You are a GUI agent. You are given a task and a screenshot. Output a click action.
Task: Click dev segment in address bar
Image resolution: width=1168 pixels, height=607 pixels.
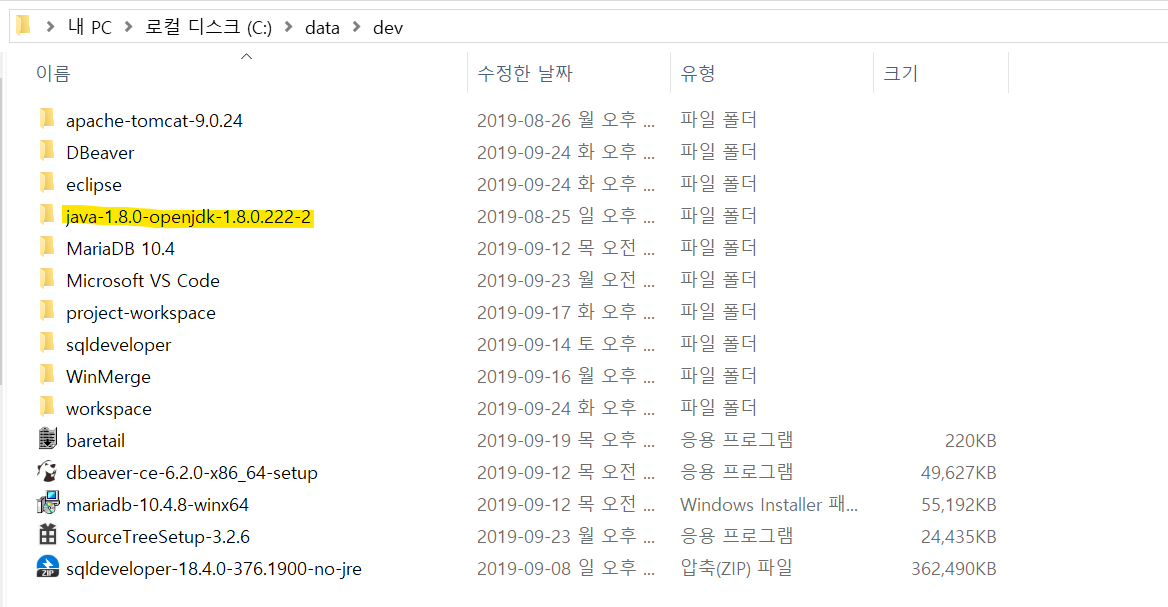click(388, 28)
